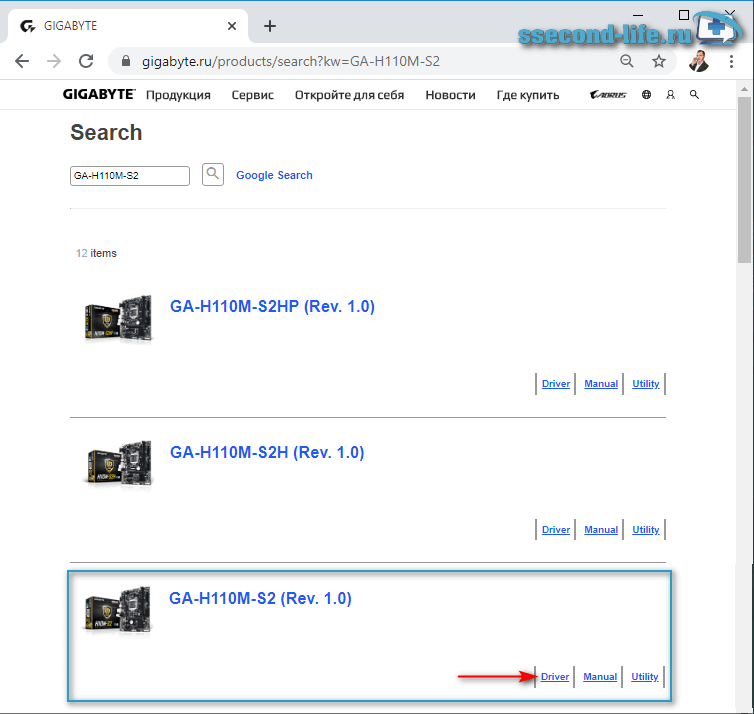Open Manual link for GA-H110M-S2HP
The width and height of the screenshot is (754, 714).
601,384
